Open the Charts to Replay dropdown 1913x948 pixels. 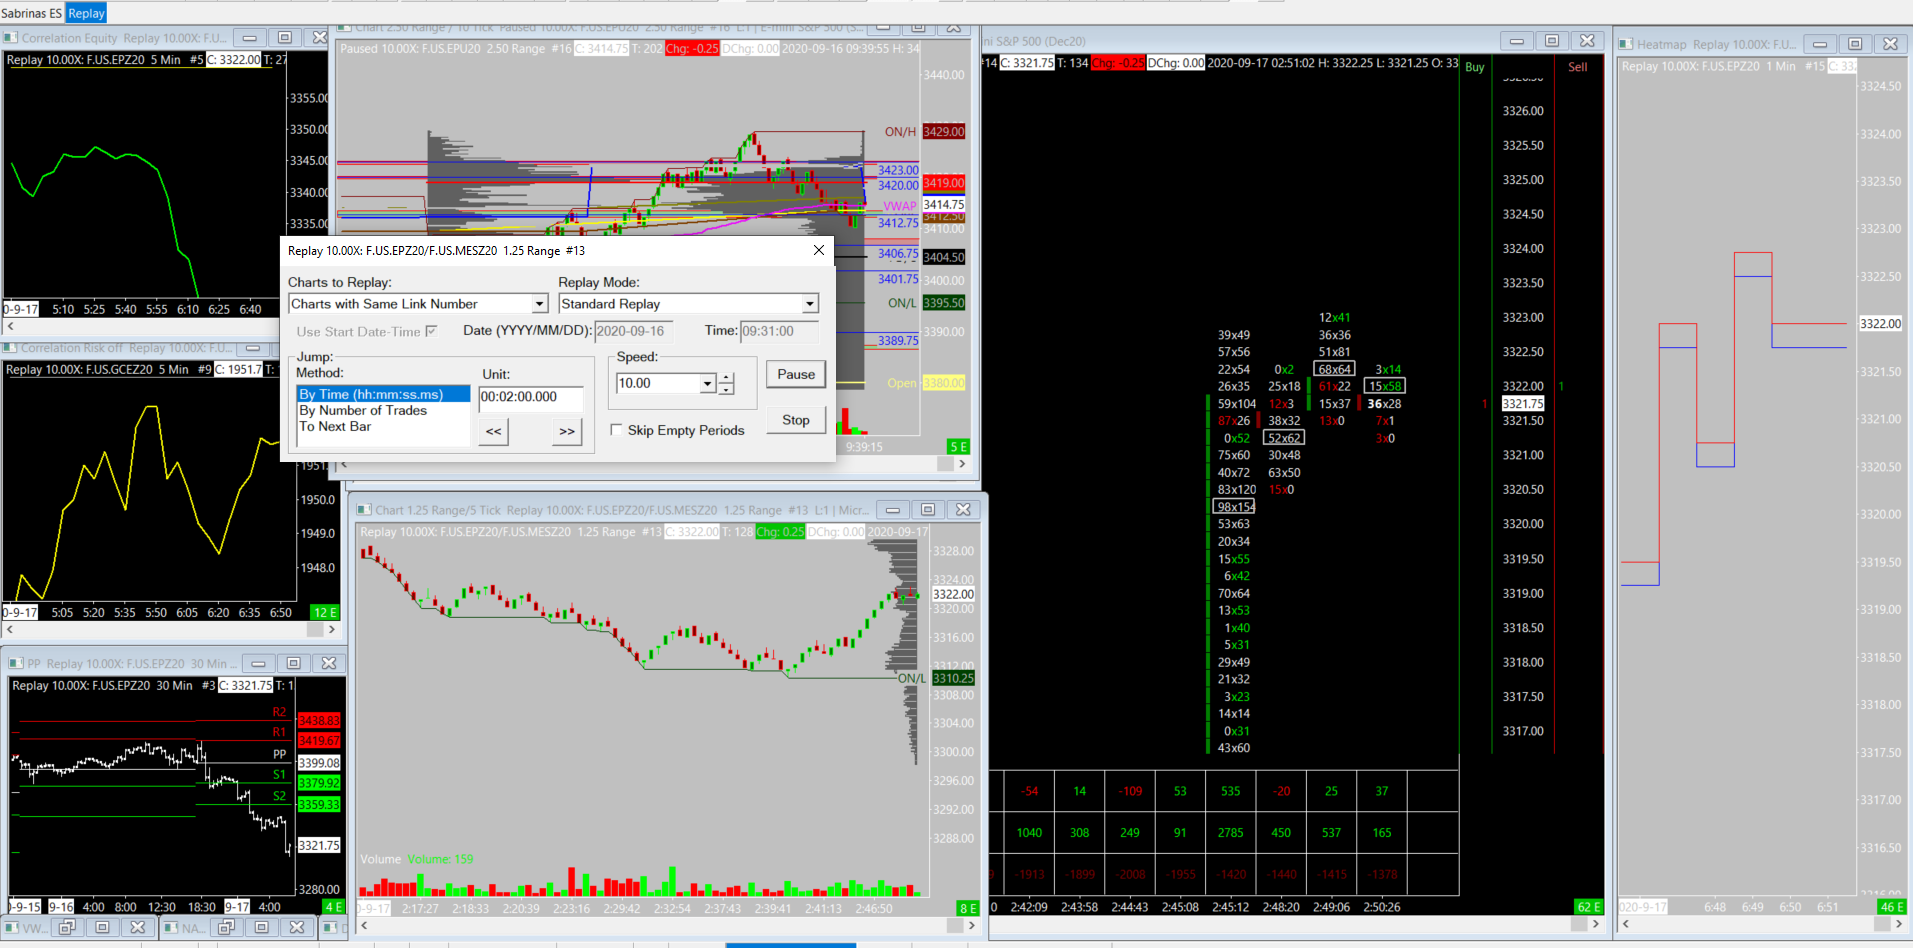coord(539,304)
